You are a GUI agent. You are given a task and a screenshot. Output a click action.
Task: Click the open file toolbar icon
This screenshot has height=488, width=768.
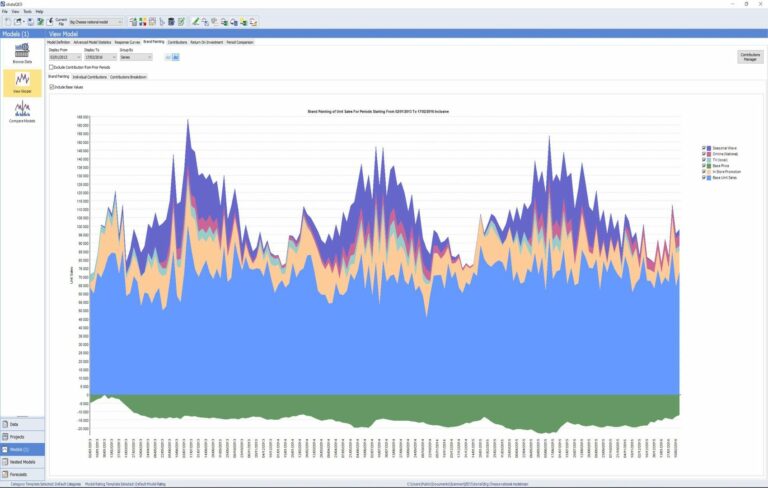[18, 22]
